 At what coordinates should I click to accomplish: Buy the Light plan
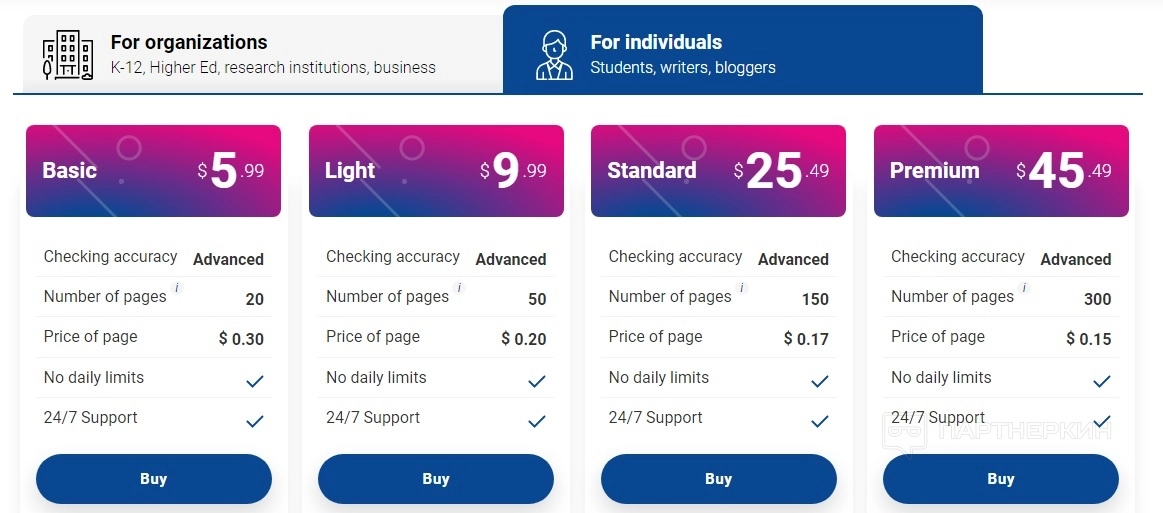tap(436, 479)
